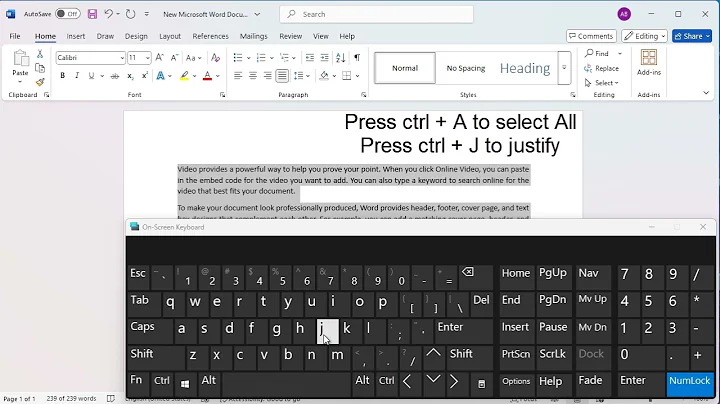Click the Share button

click(x=692, y=36)
